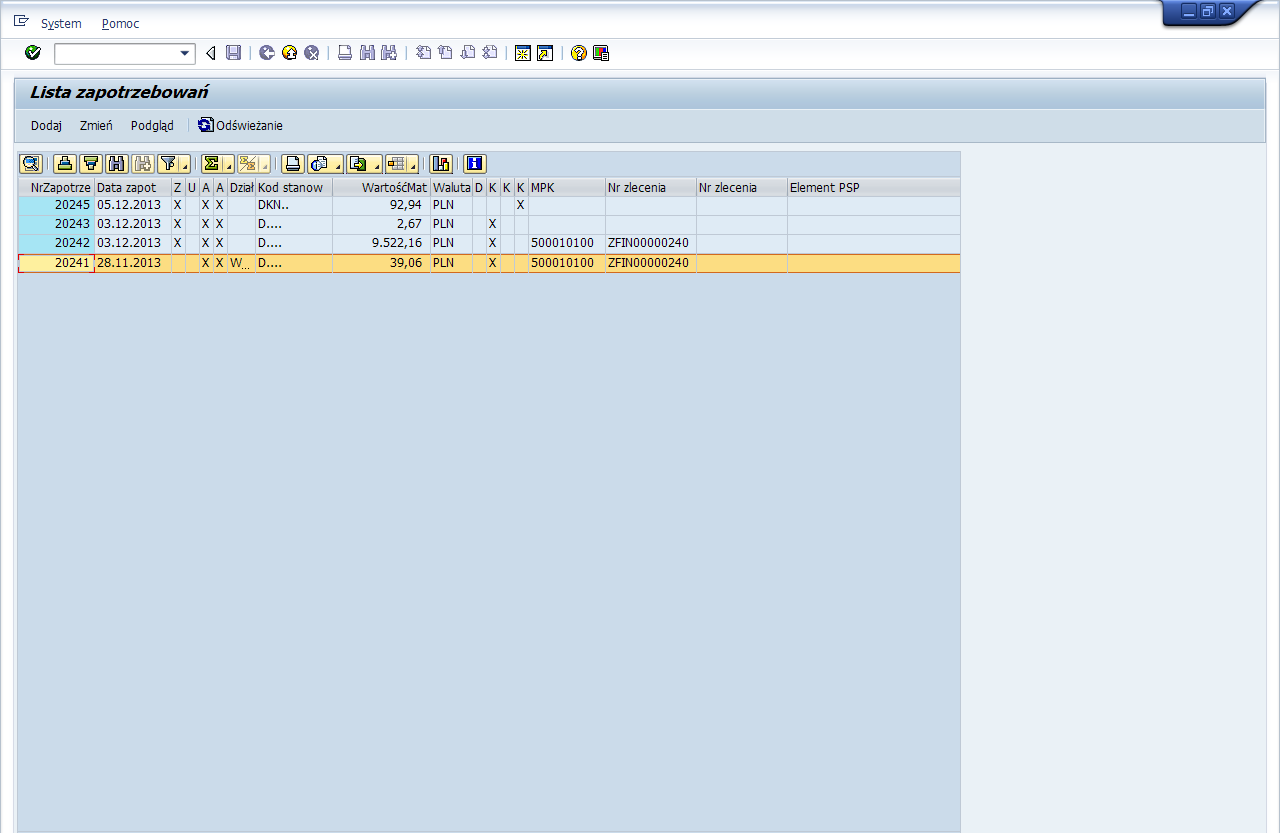Click the green checkmark Enter icon

33,53
